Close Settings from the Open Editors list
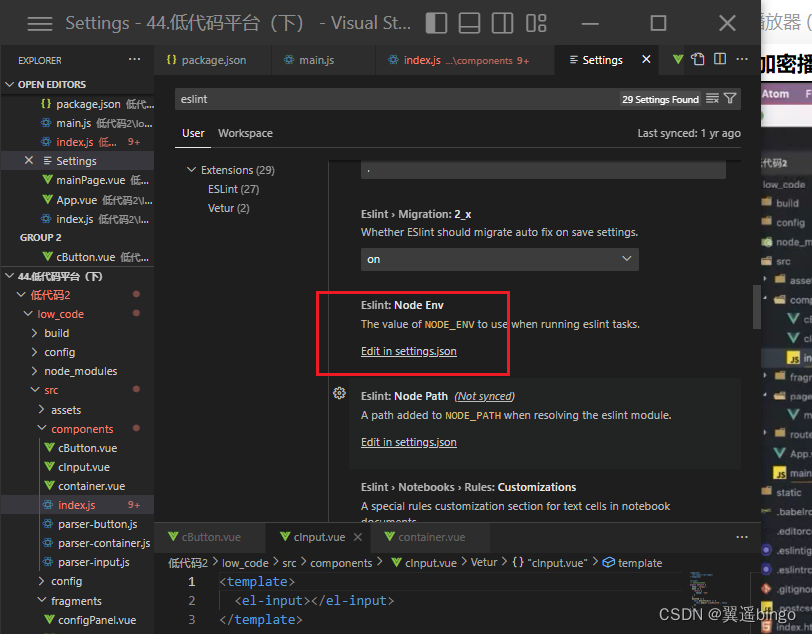Screen dimensions: 812x634 tap(29, 161)
